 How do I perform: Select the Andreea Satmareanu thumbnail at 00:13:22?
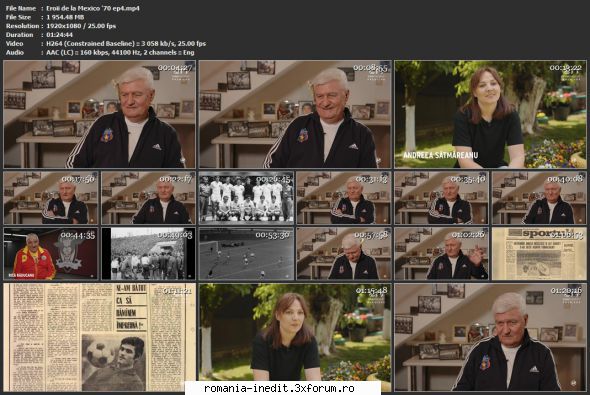tap(490, 114)
